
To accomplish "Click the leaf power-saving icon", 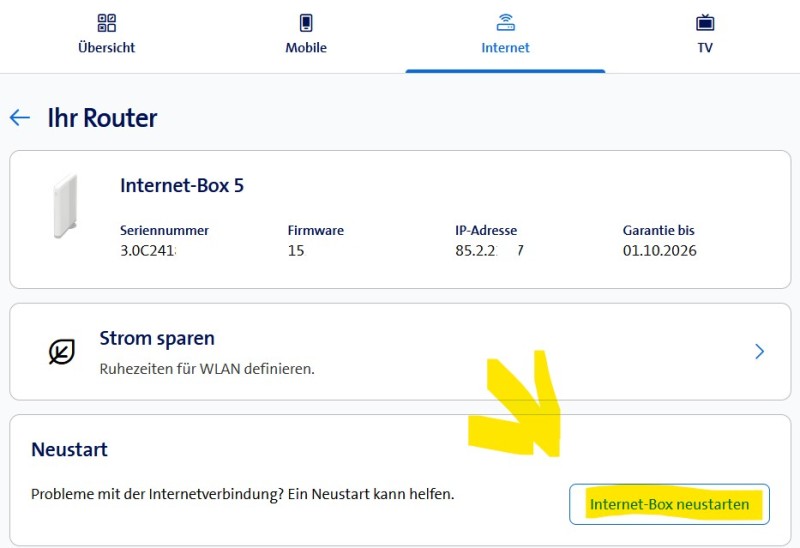I will click(x=62, y=352).
